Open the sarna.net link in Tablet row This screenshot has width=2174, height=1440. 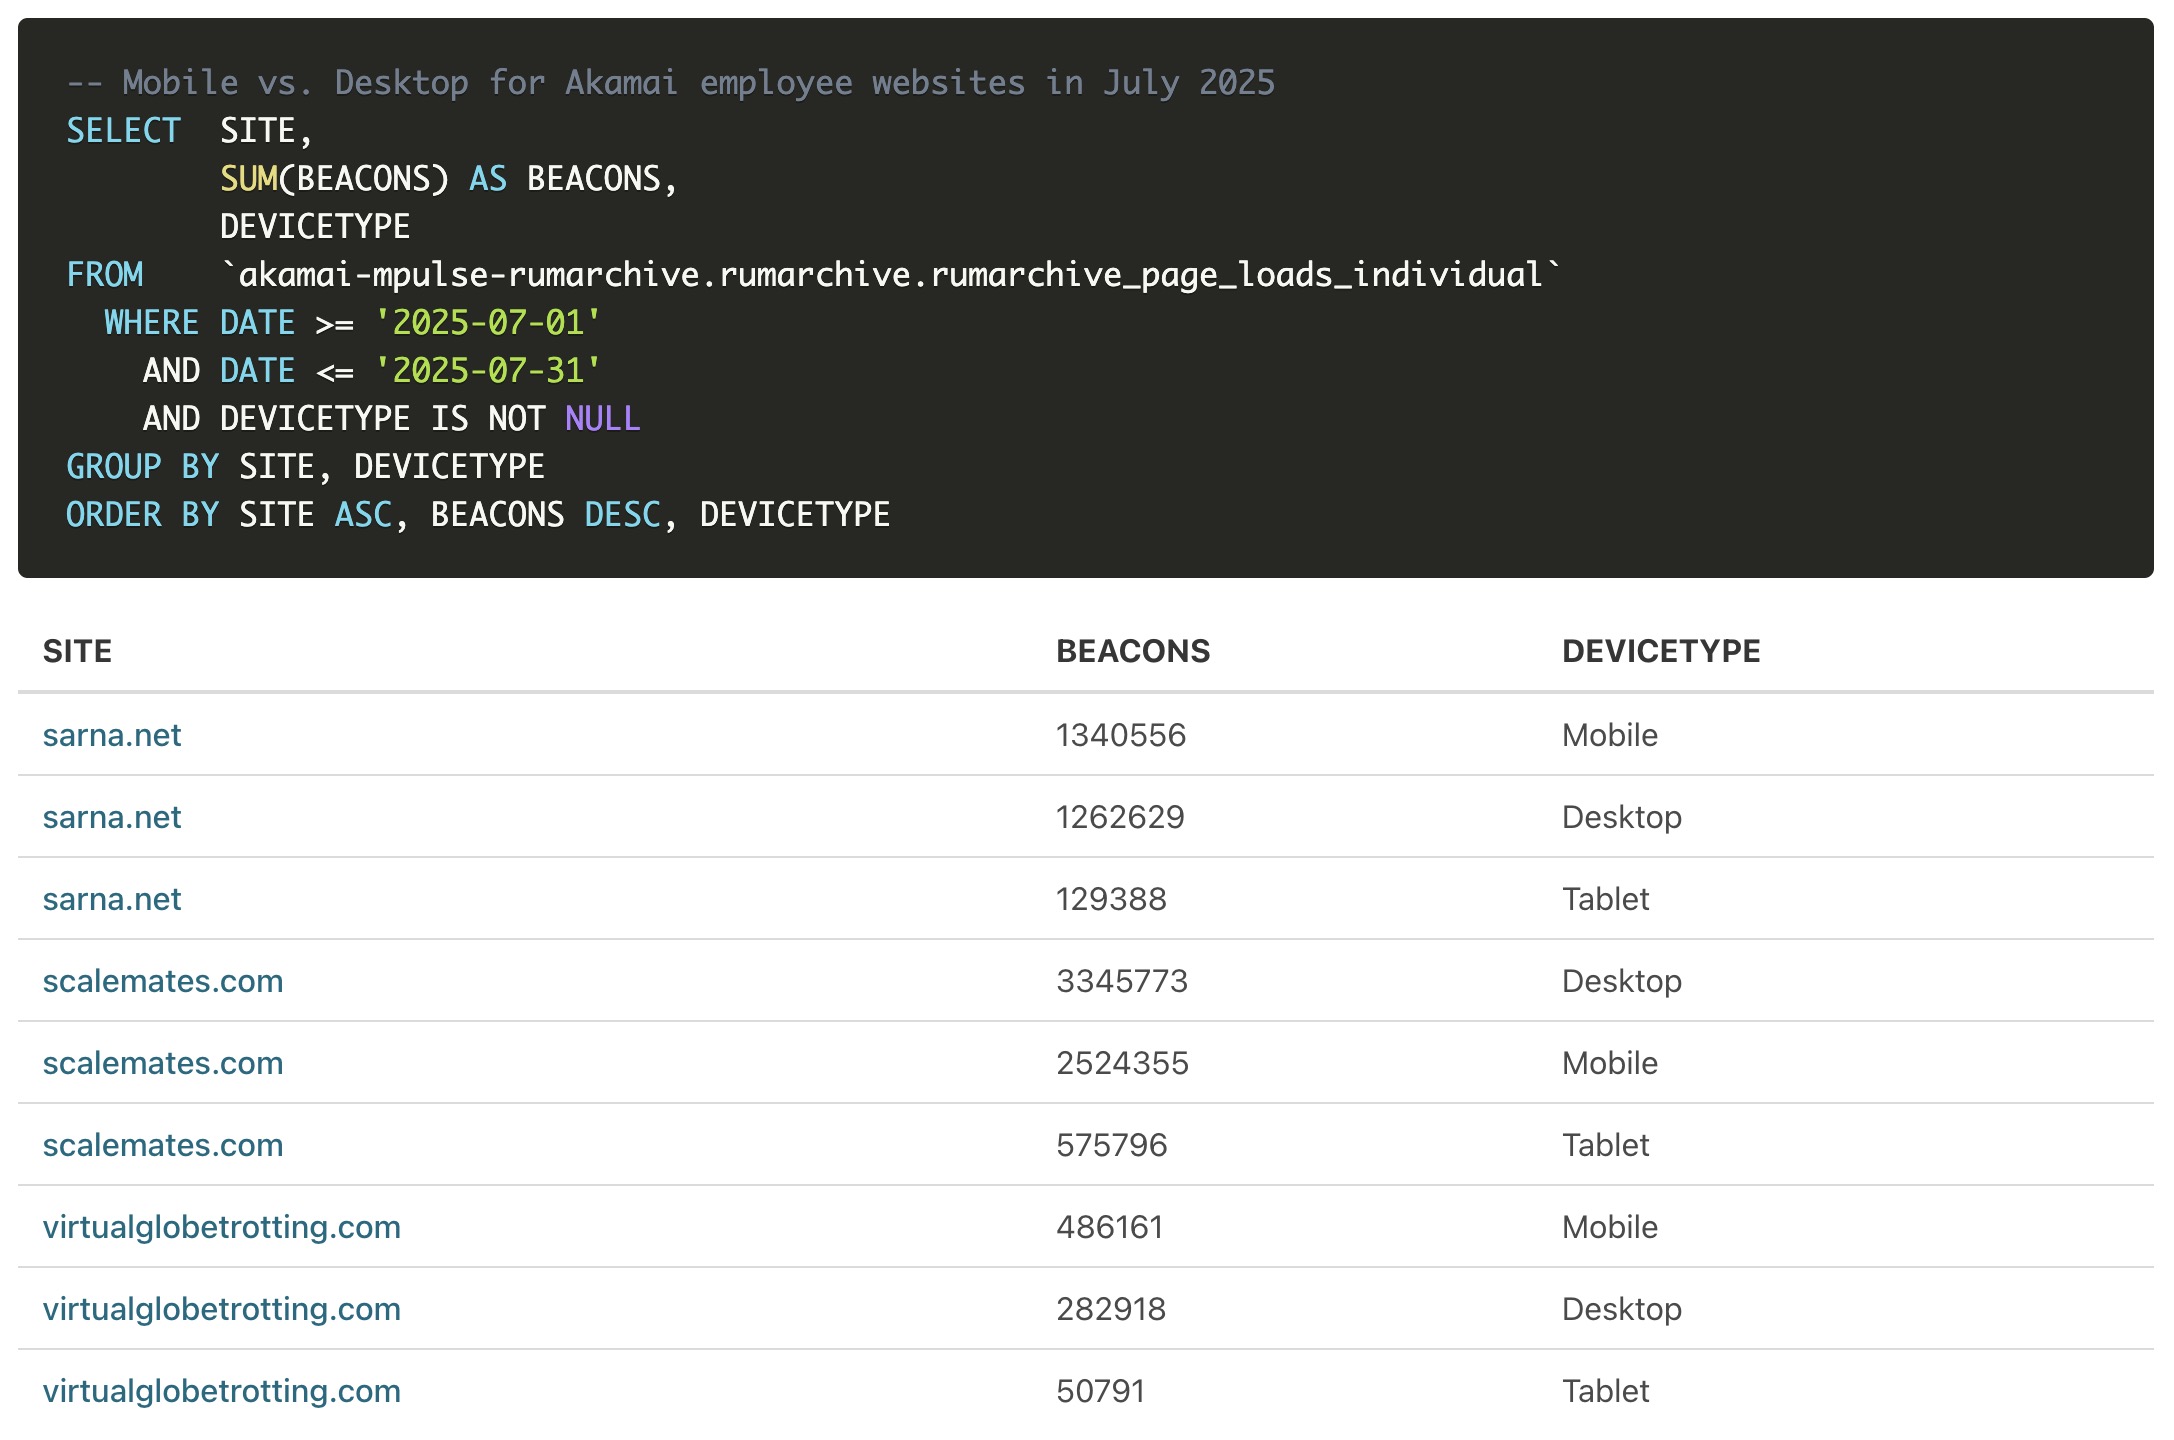112,899
